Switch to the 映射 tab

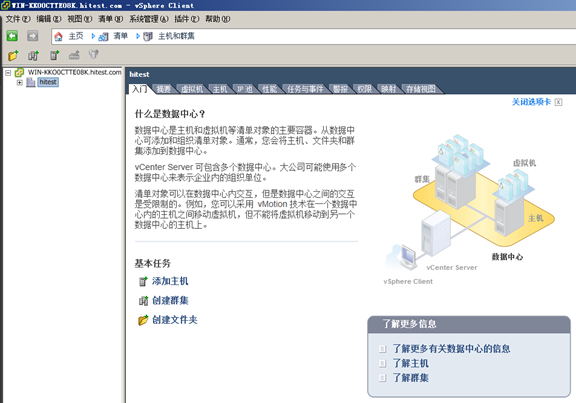[388, 89]
